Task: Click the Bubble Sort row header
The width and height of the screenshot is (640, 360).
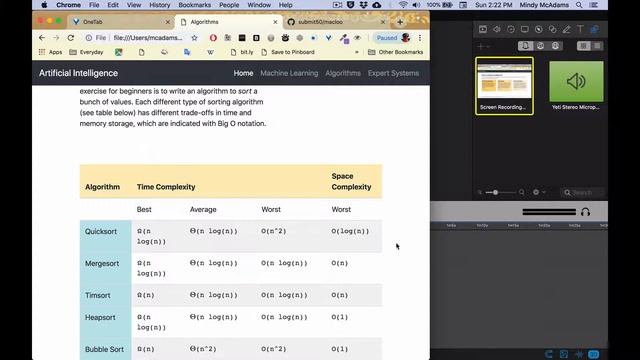Action: [105, 349]
